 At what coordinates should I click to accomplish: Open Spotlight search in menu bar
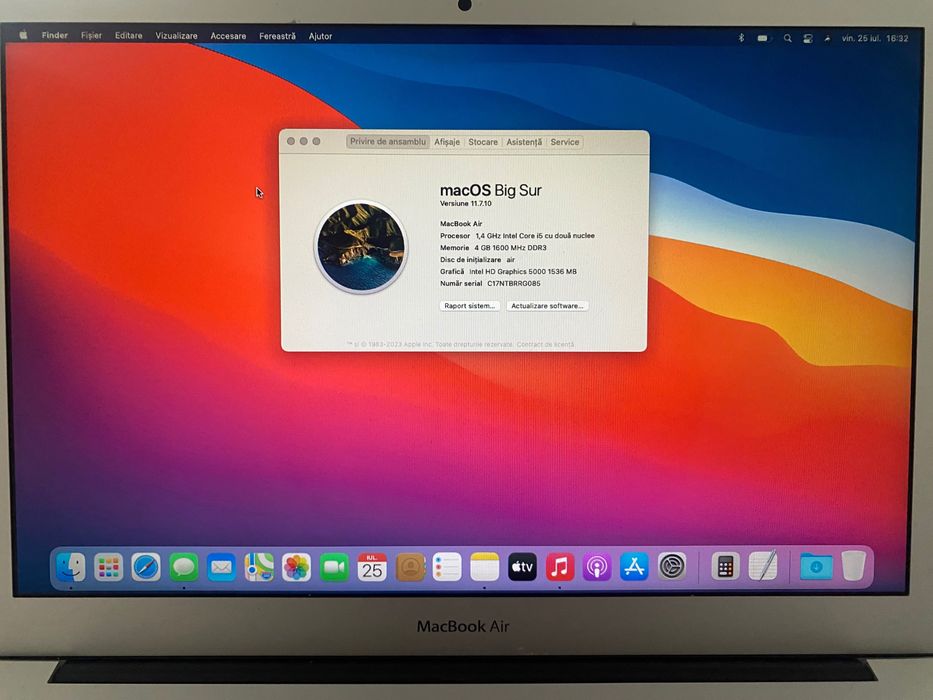[787, 38]
